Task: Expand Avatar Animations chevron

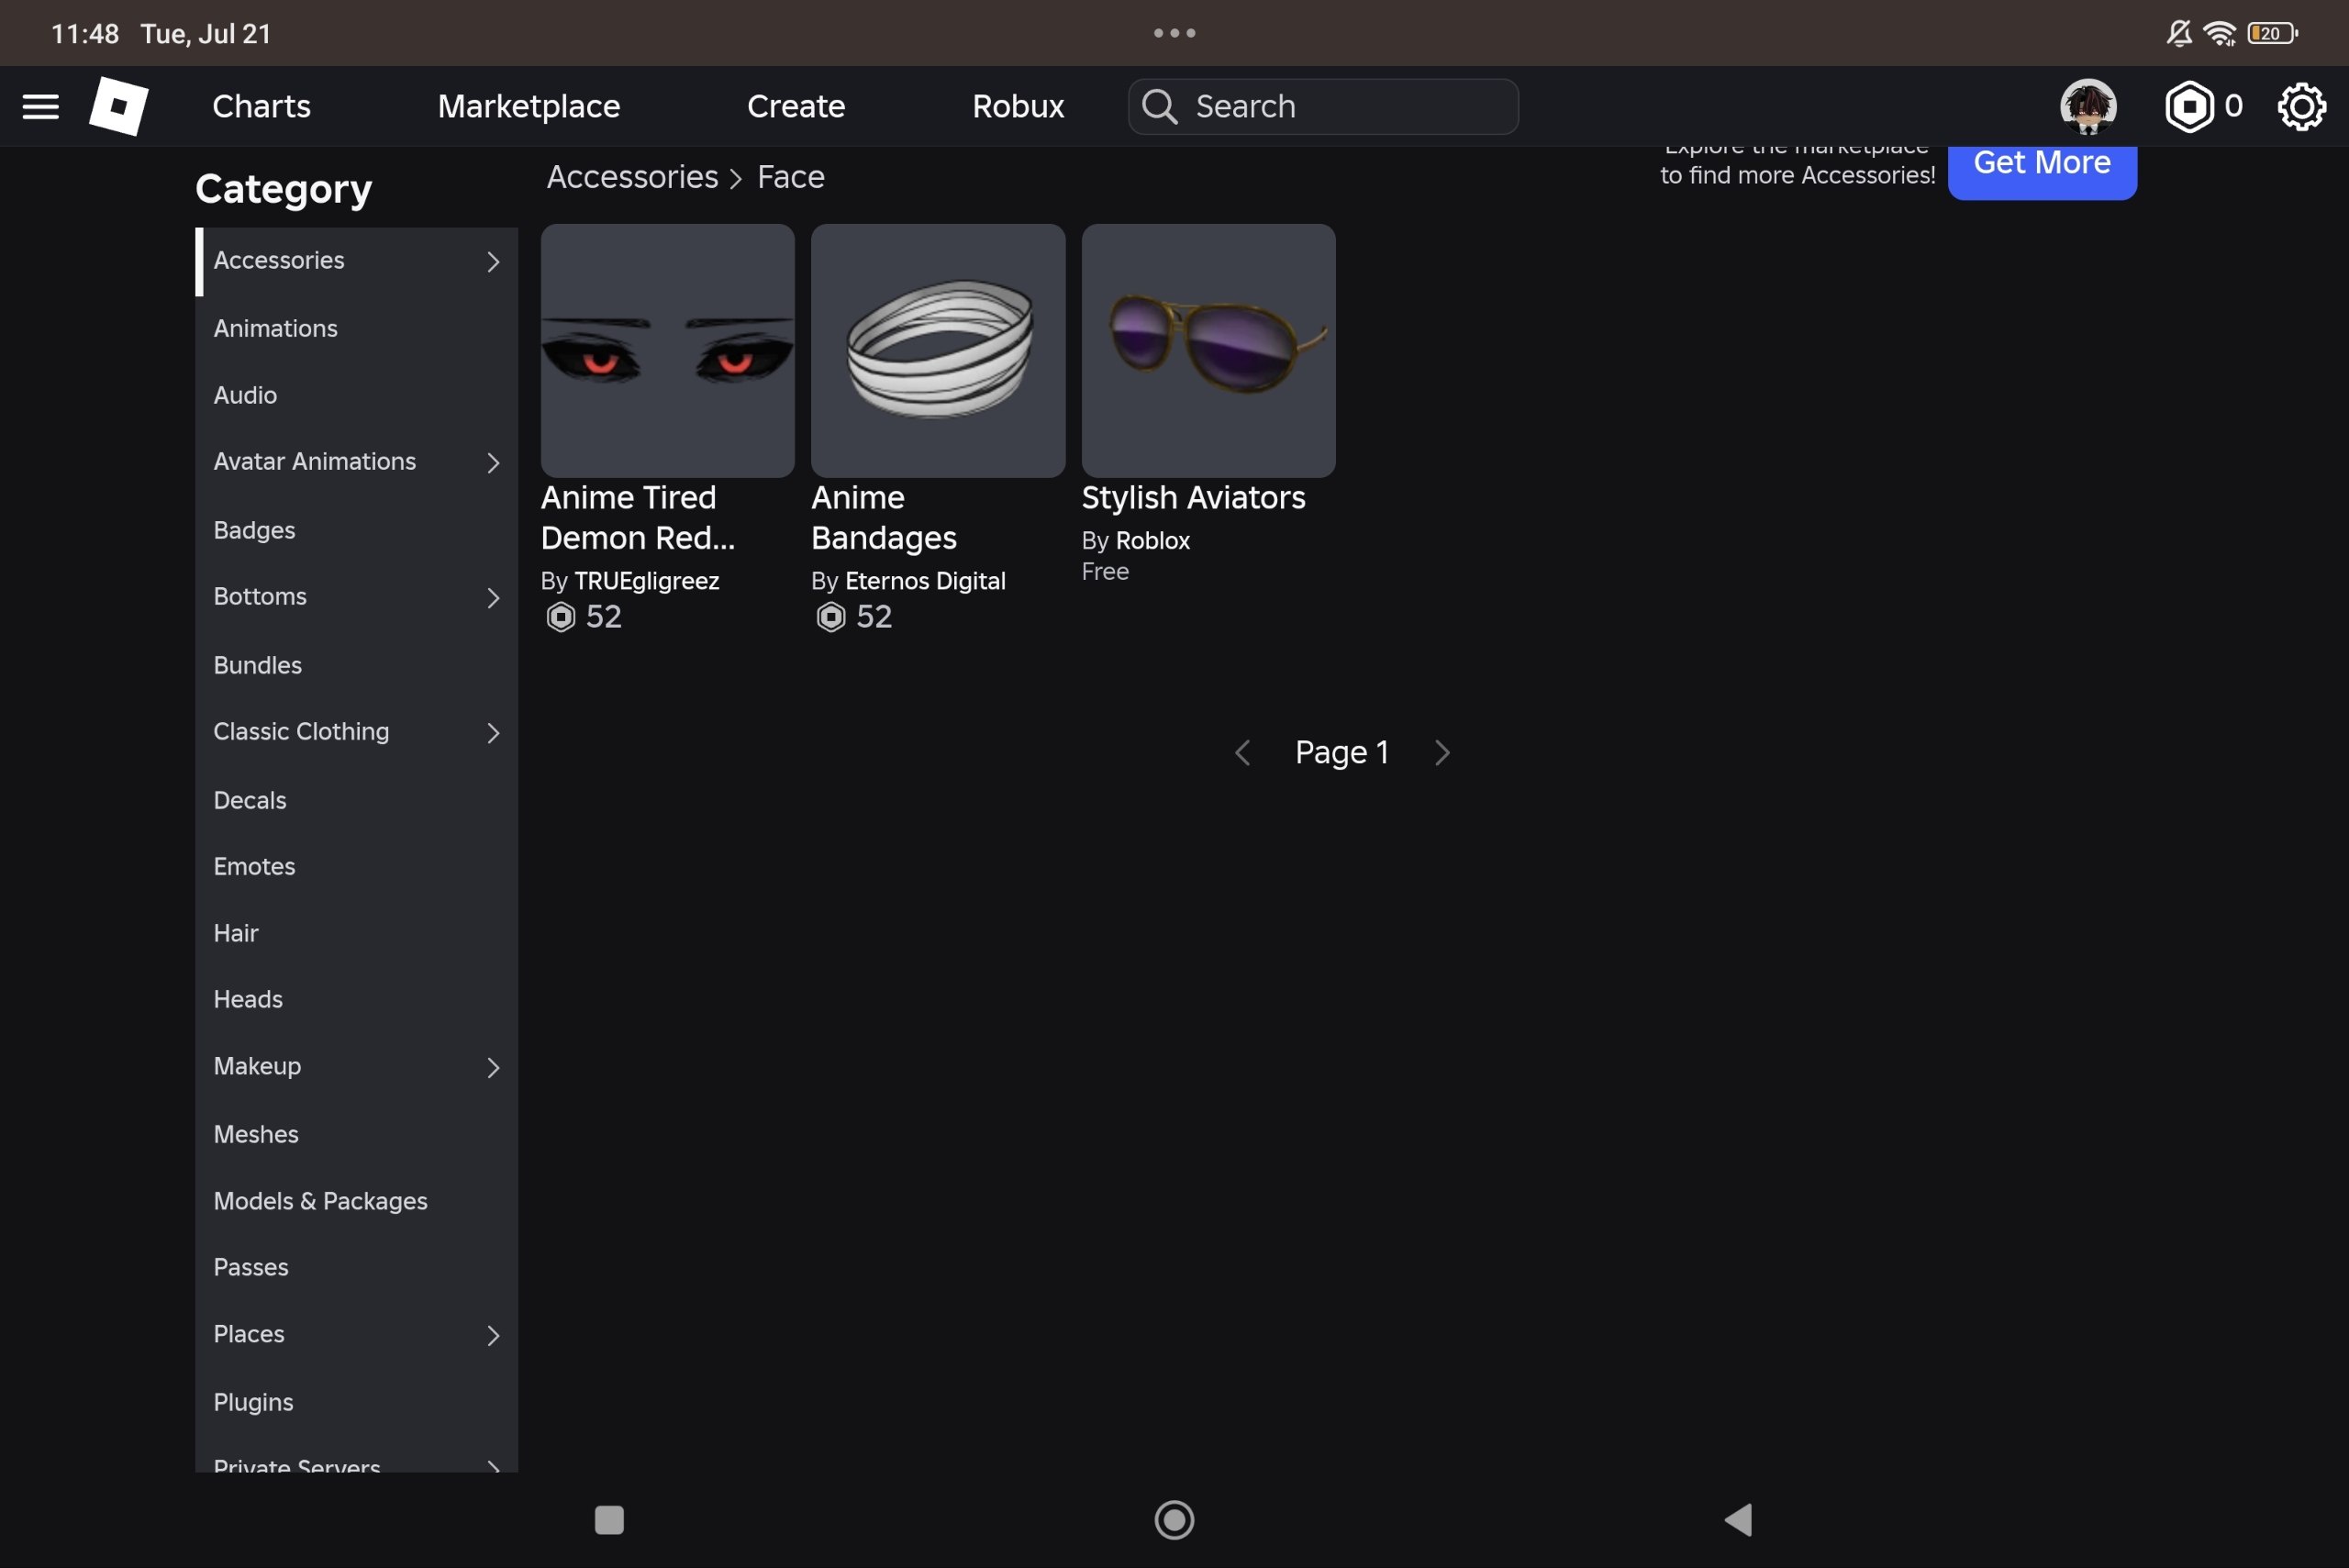Action: [493, 463]
